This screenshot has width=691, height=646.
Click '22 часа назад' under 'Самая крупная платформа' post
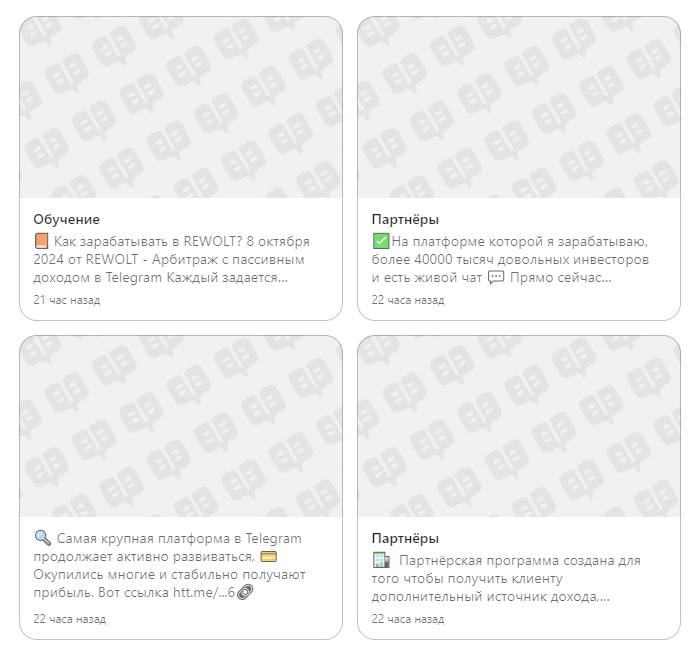pyautogui.click(x=69, y=618)
